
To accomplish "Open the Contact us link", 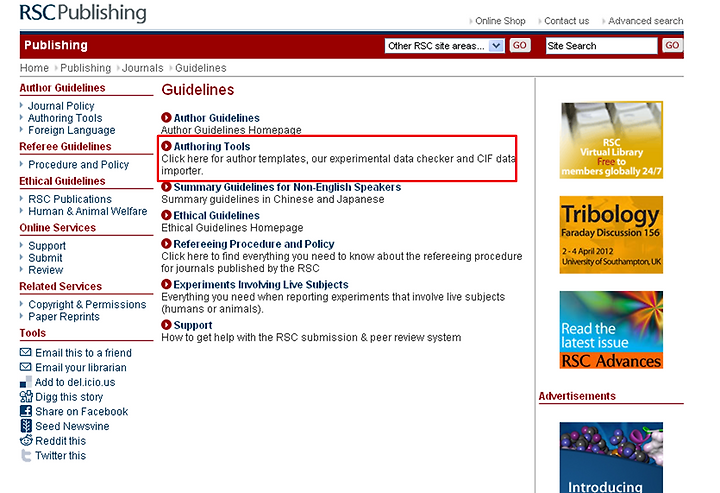I will click(566, 21).
